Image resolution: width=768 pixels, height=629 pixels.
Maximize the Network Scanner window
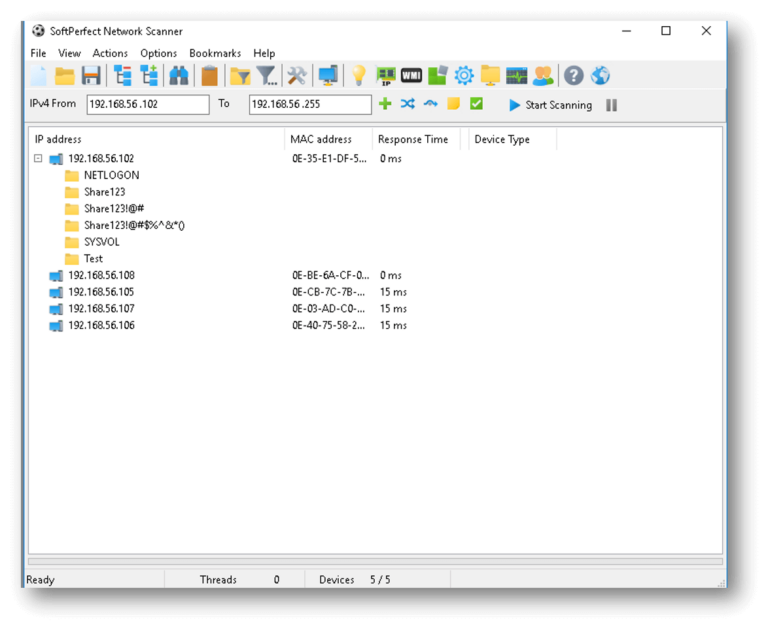[x=666, y=31]
